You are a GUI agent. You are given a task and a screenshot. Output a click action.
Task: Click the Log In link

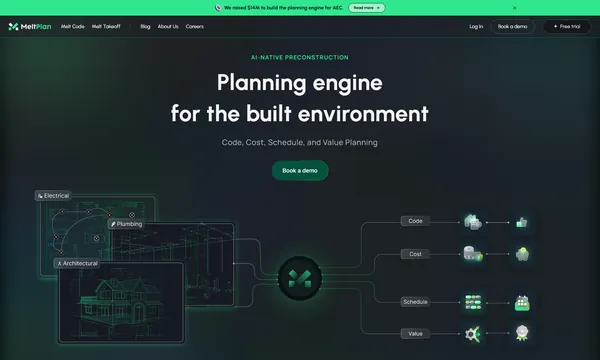tap(476, 26)
